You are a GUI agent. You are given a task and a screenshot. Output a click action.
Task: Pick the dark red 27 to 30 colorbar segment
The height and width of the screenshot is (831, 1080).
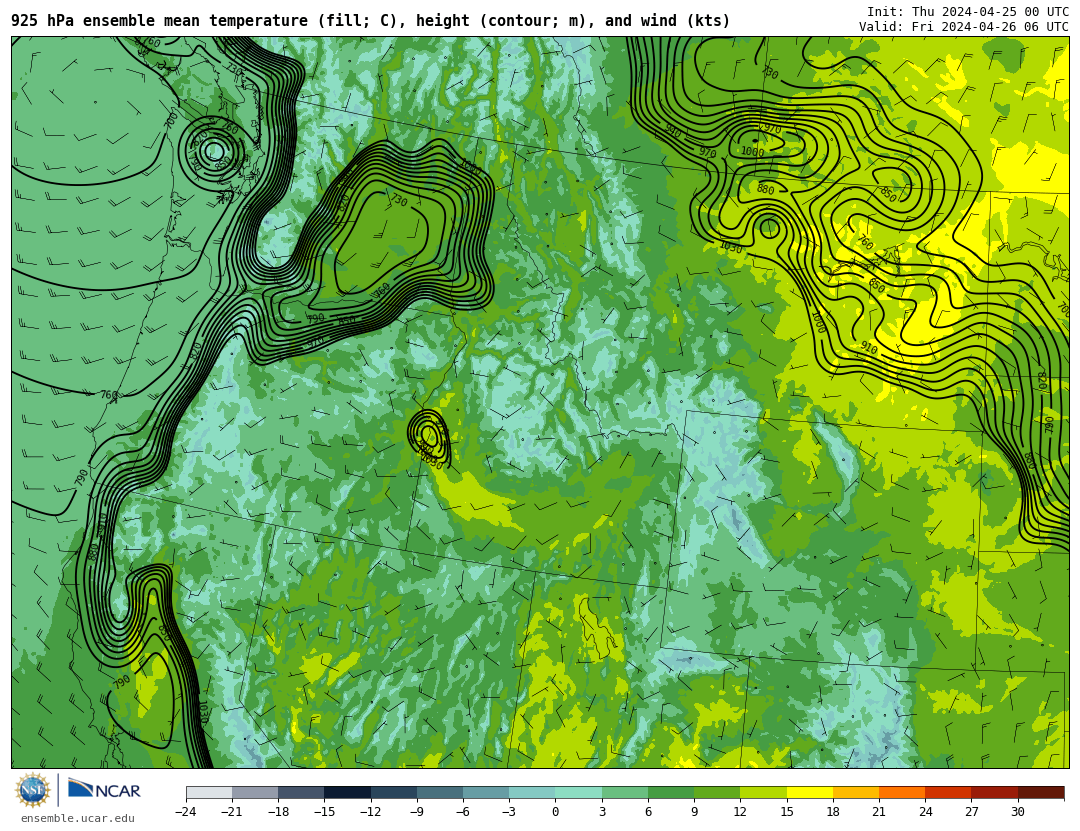click(x=995, y=792)
